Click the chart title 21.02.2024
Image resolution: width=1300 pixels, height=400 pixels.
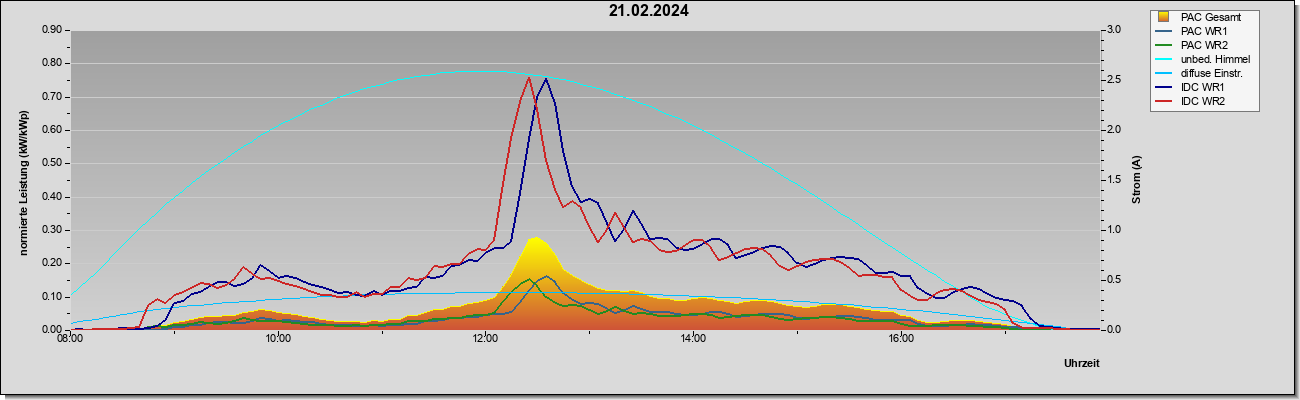(x=648, y=12)
